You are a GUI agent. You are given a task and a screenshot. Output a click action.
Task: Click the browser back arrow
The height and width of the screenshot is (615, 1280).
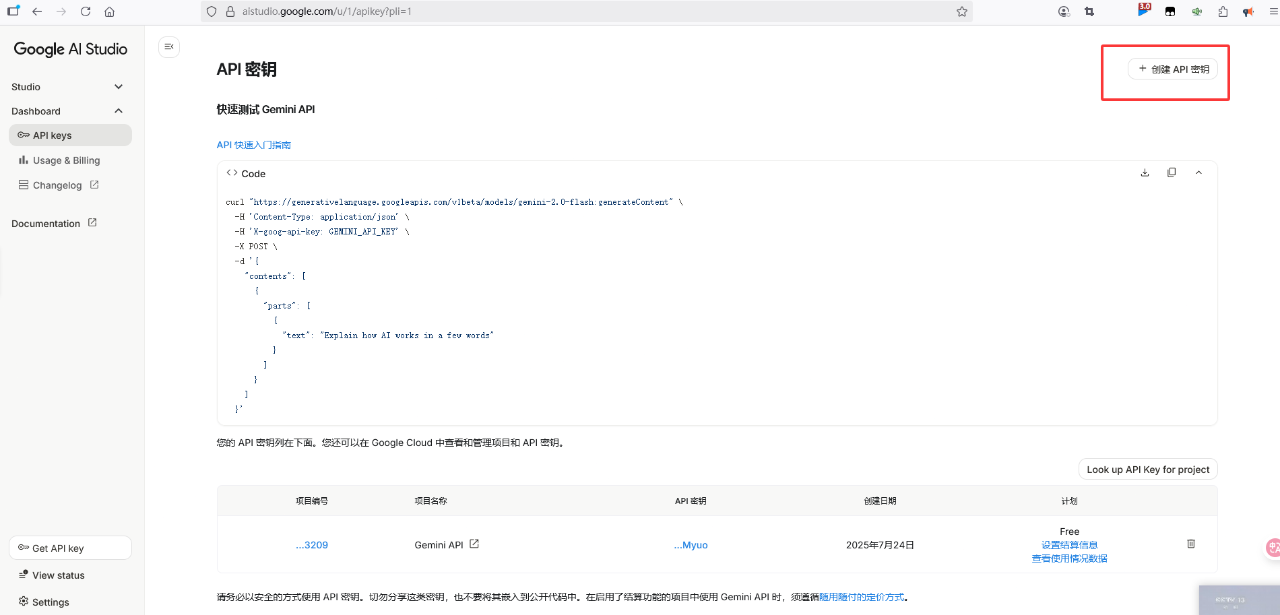tap(37, 12)
